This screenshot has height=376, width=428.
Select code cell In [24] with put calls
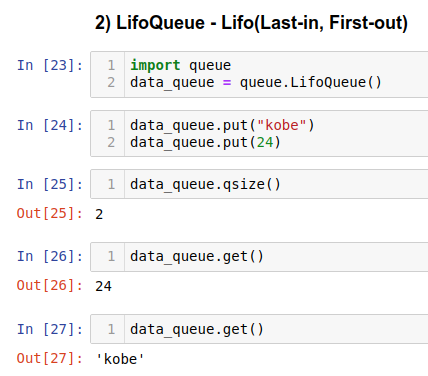coord(259,133)
